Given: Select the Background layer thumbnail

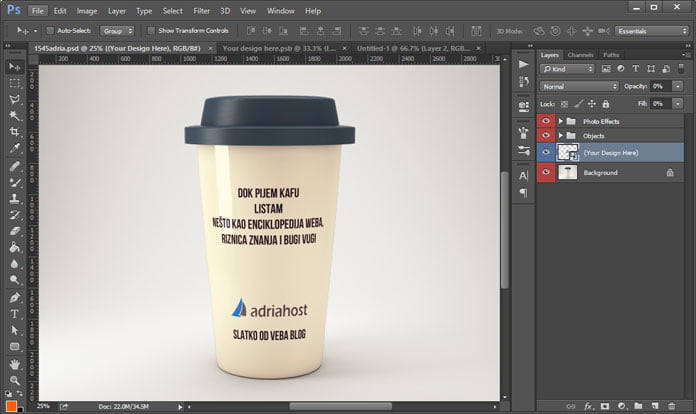Looking at the screenshot, I should click(x=567, y=172).
